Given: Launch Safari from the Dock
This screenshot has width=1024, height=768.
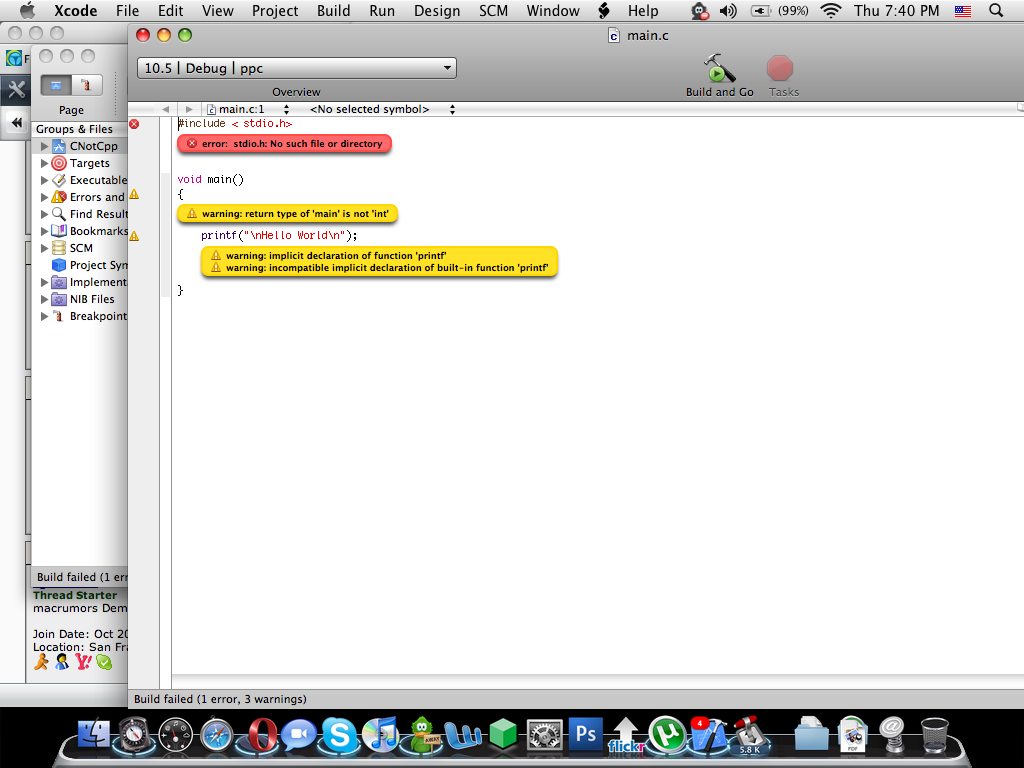Looking at the screenshot, I should (216, 735).
